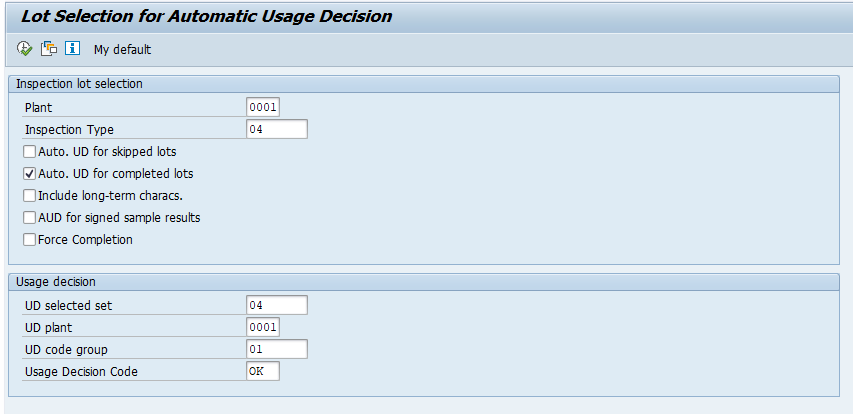
Task: Select the Inspection Type field
Action: pos(277,129)
